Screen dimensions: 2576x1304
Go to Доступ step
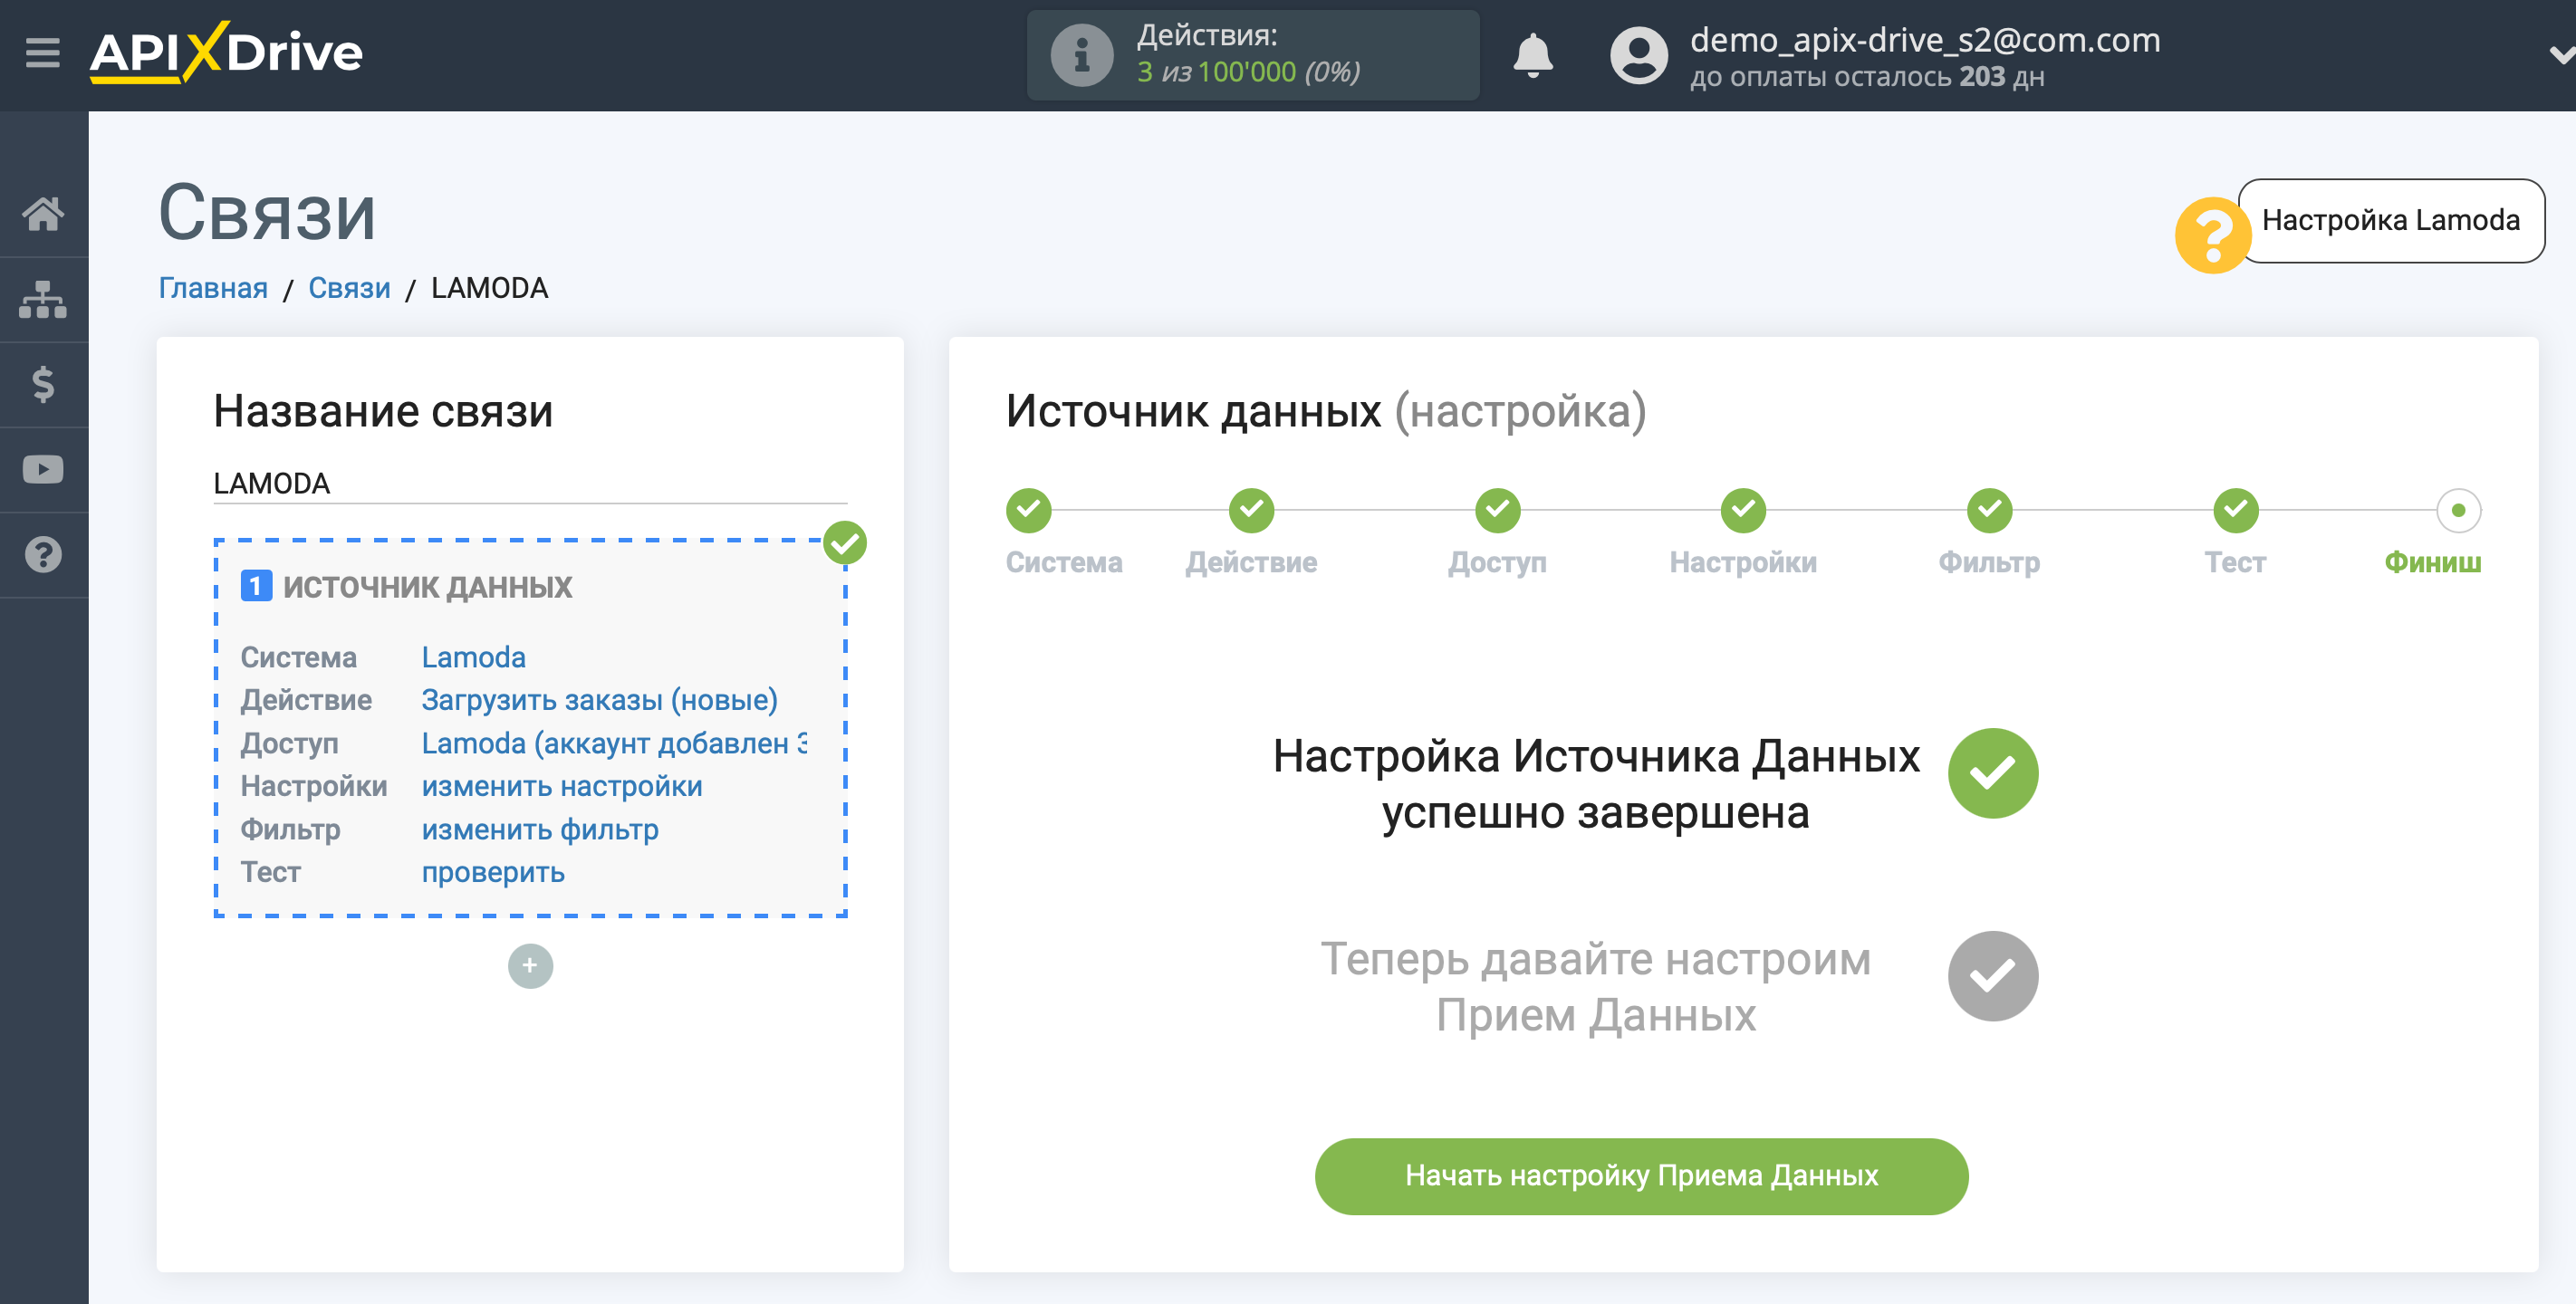[1497, 511]
